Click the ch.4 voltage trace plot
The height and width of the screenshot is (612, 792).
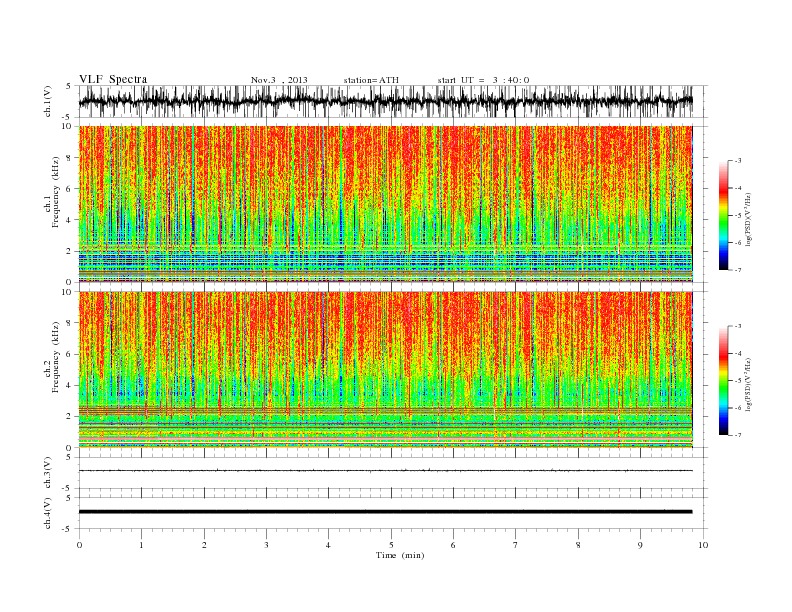(x=392, y=513)
